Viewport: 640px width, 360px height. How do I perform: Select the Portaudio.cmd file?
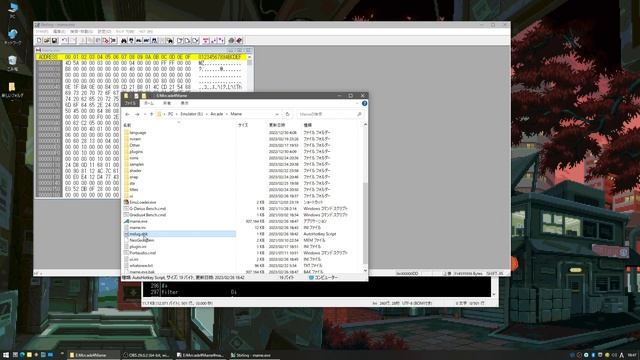coord(143,253)
